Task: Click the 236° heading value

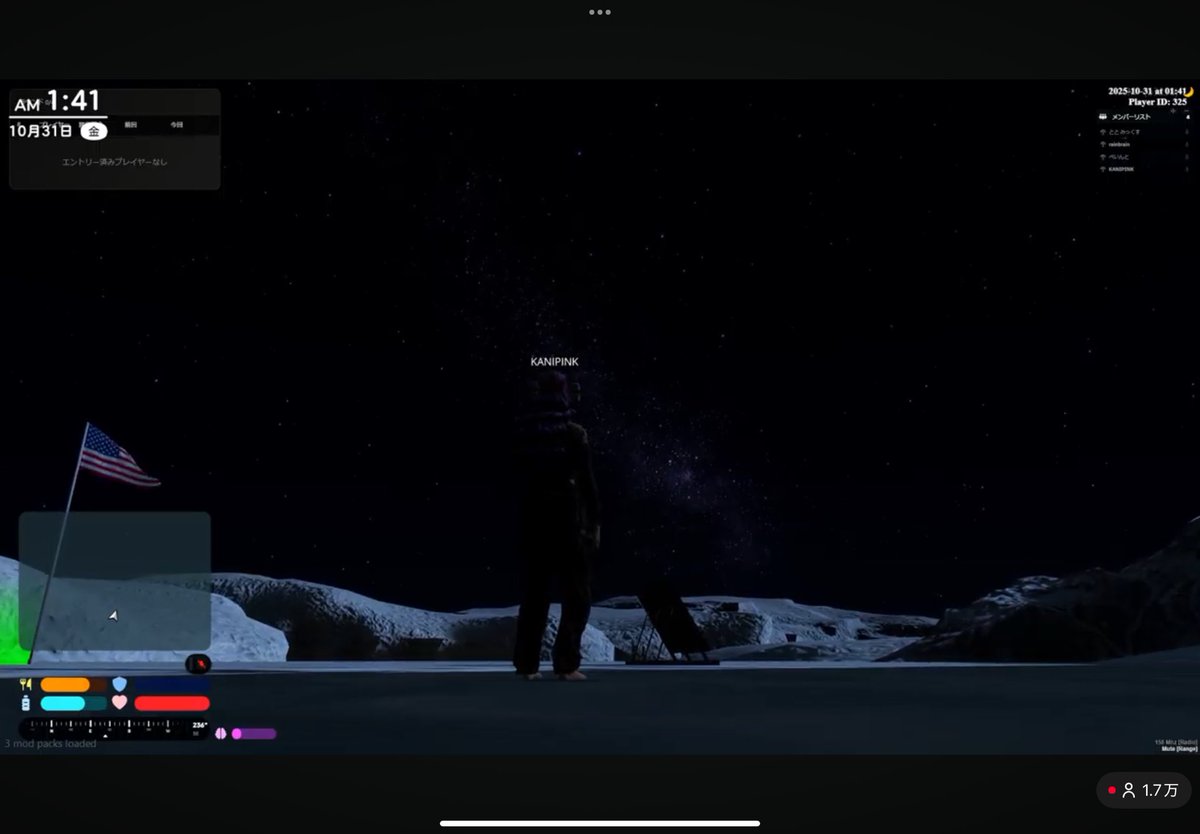Action: [x=200, y=725]
